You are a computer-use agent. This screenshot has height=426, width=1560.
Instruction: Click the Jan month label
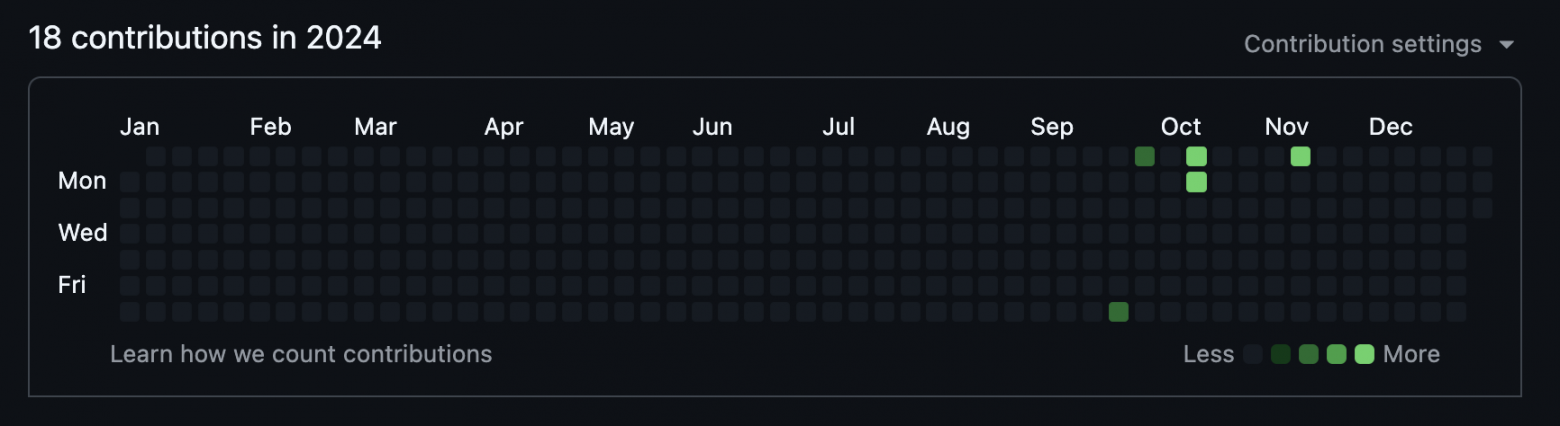[140, 127]
